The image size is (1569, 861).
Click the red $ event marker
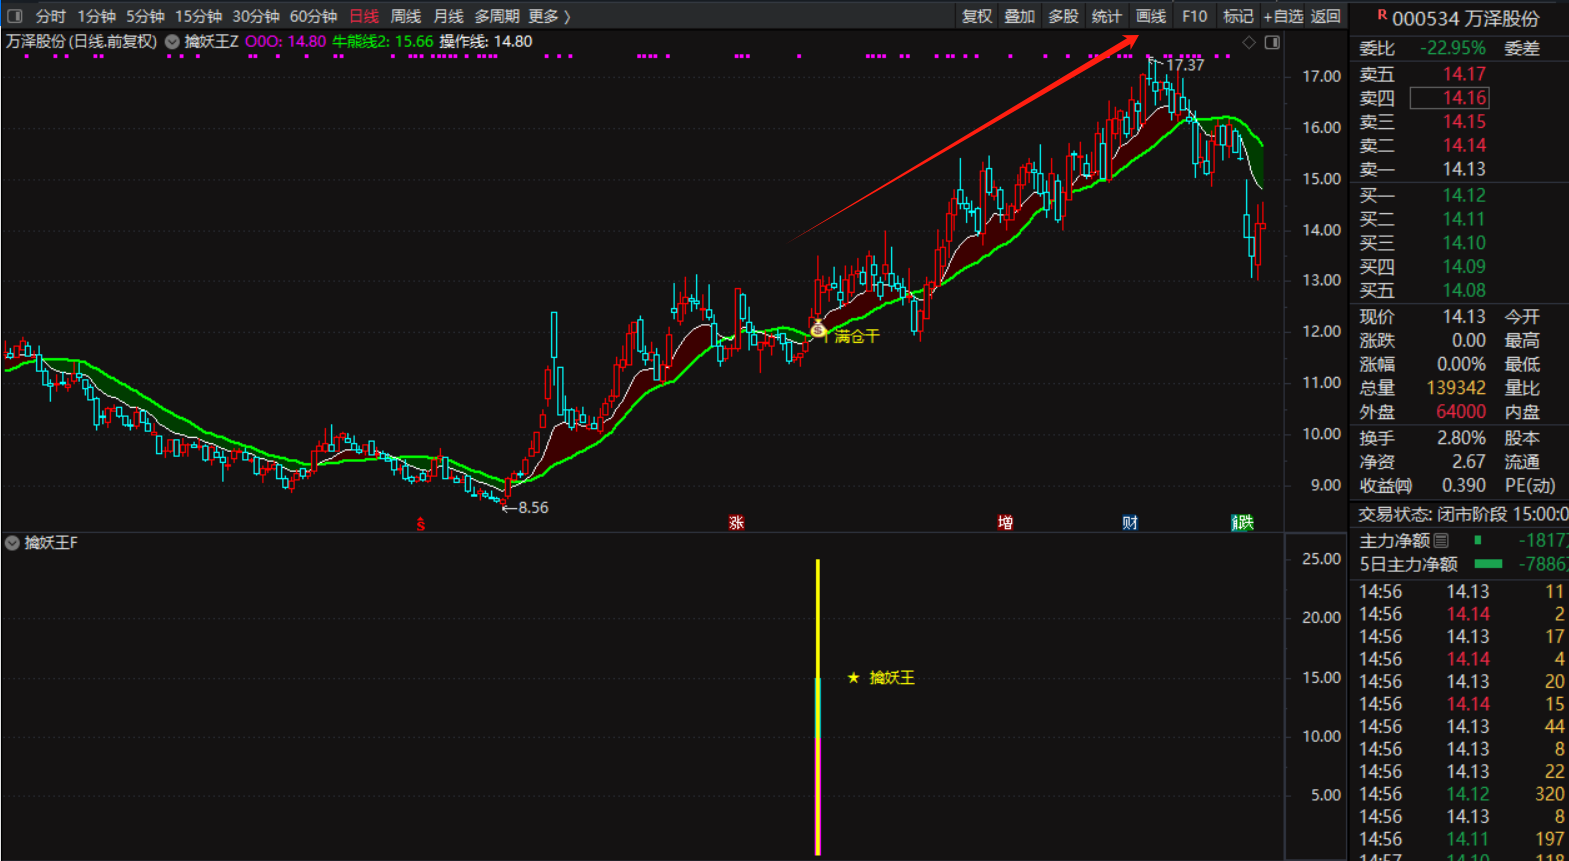click(421, 524)
